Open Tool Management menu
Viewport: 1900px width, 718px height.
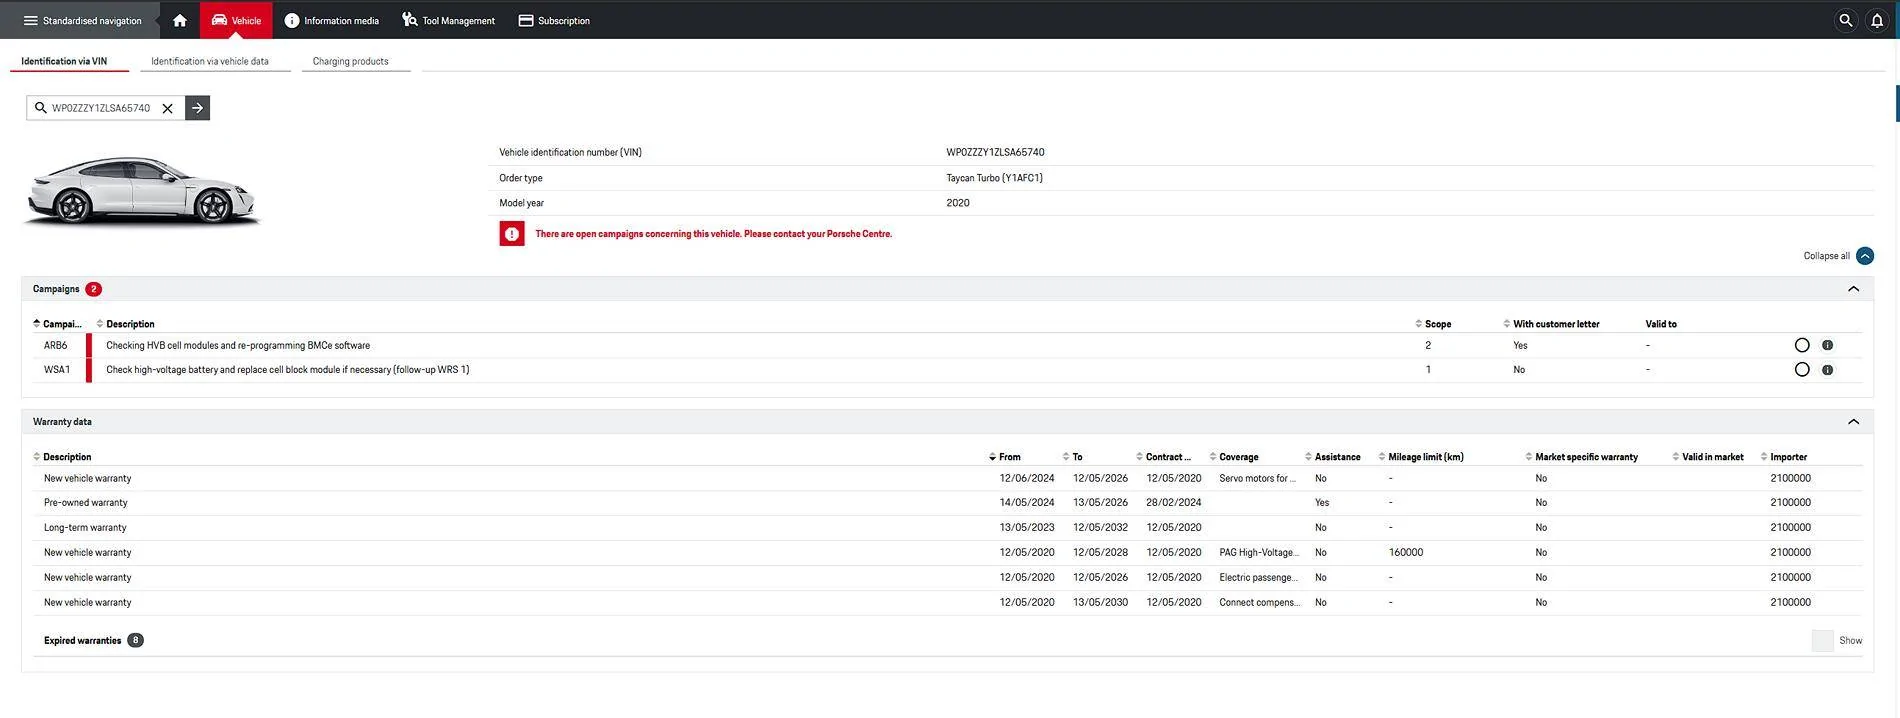click(448, 20)
